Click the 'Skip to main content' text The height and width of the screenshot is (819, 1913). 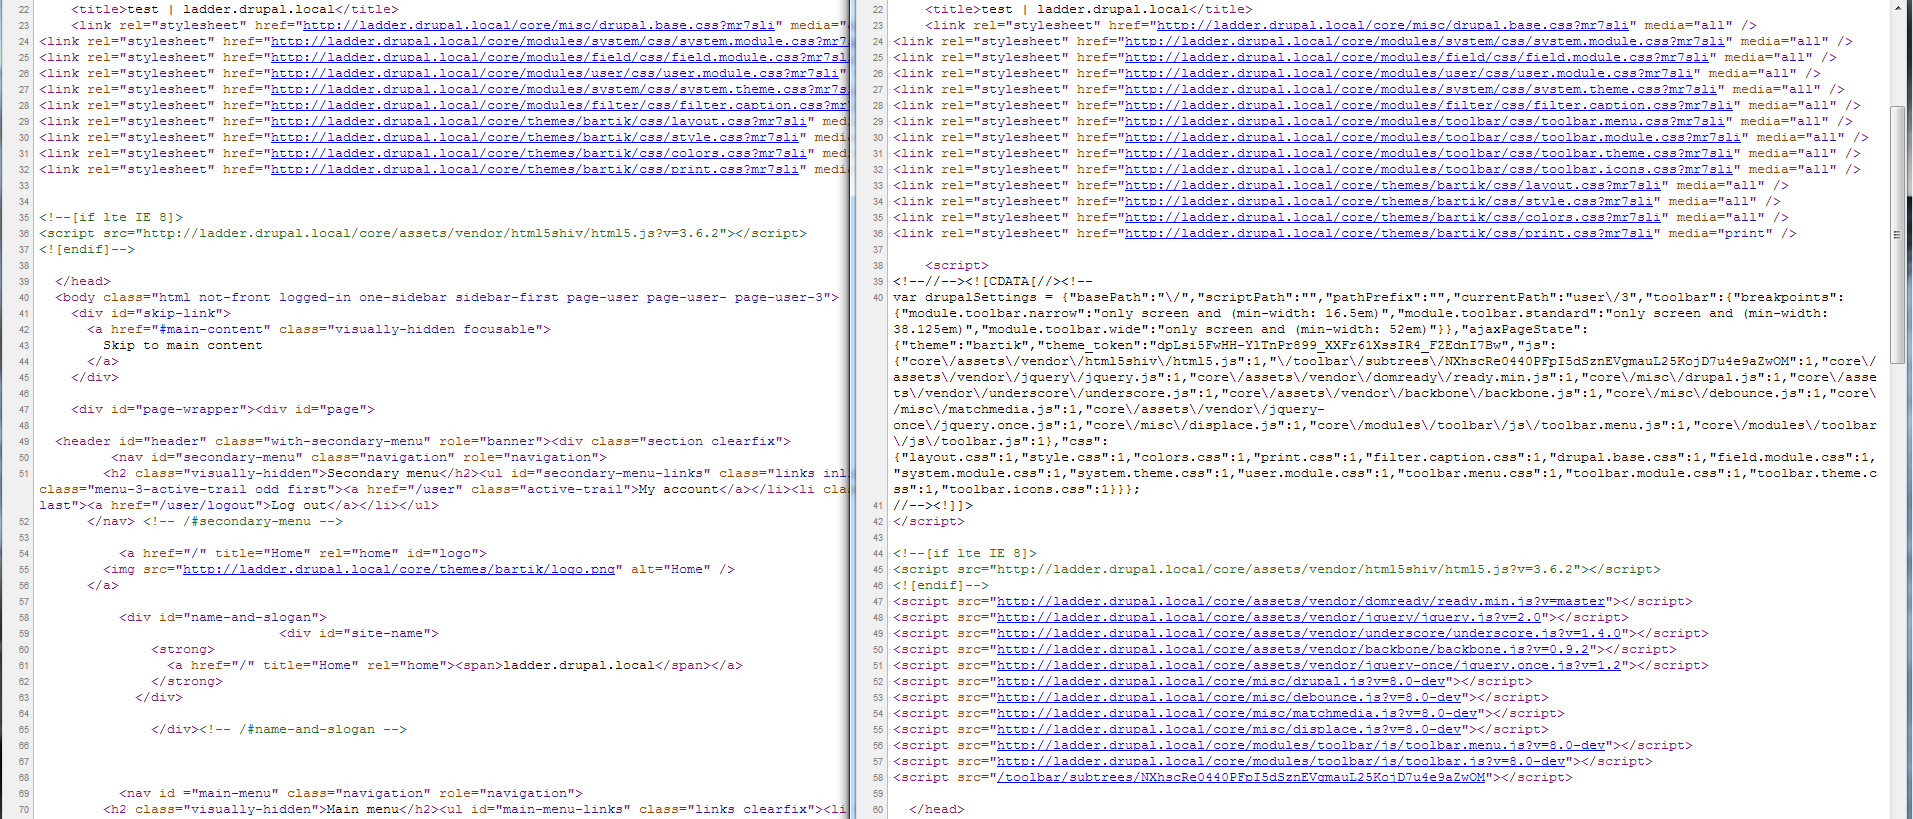(x=183, y=345)
